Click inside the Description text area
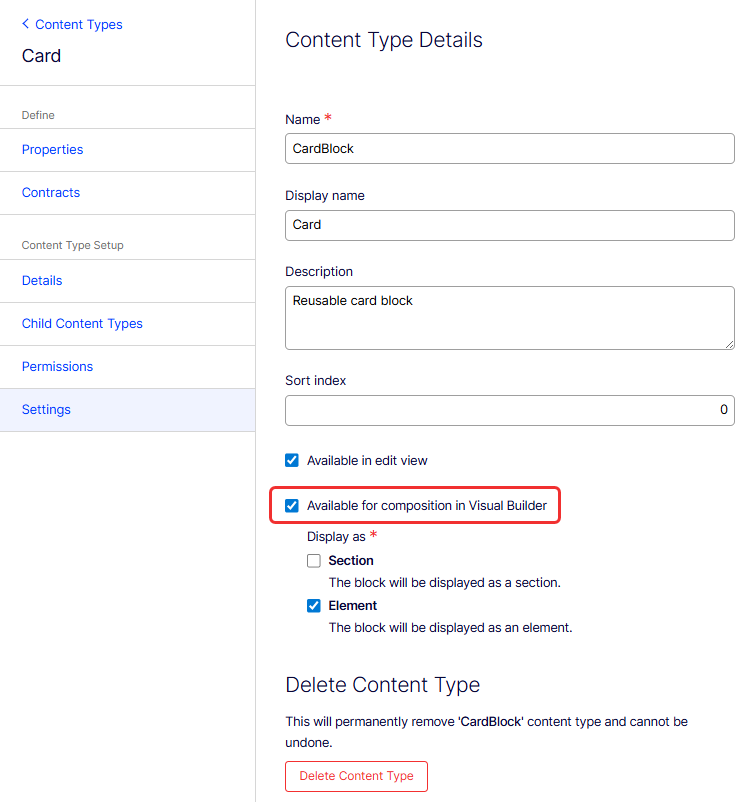 coord(509,318)
